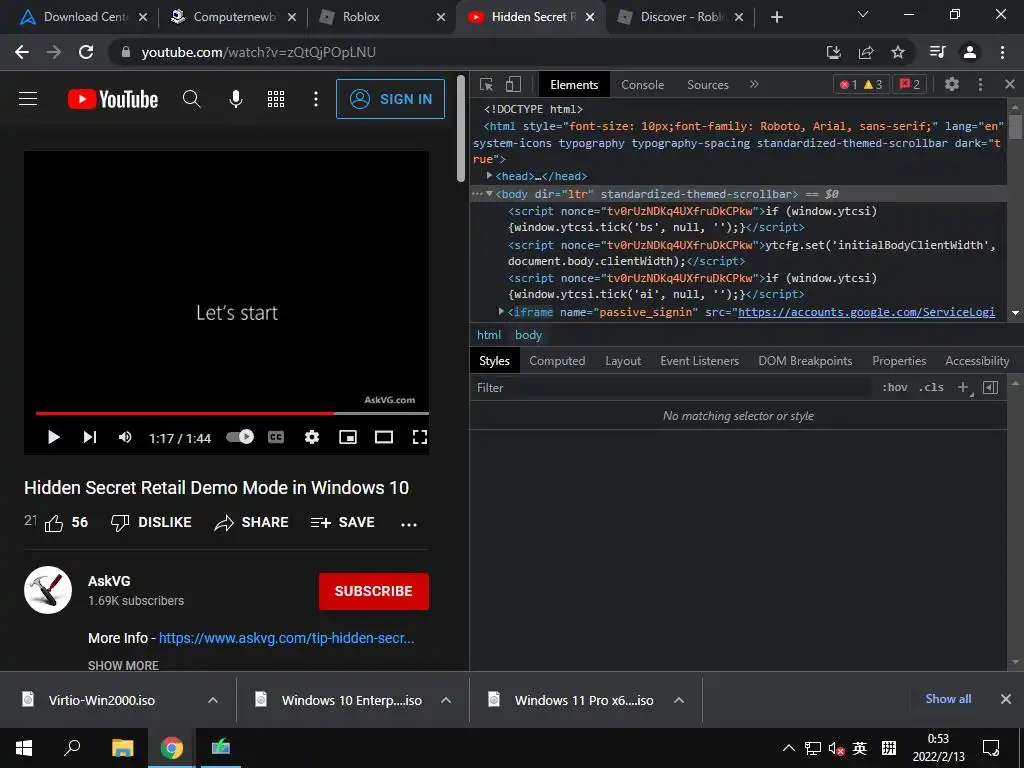Enter full screen video mode
This screenshot has width=1024, height=768.
pyautogui.click(x=420, y=437)
